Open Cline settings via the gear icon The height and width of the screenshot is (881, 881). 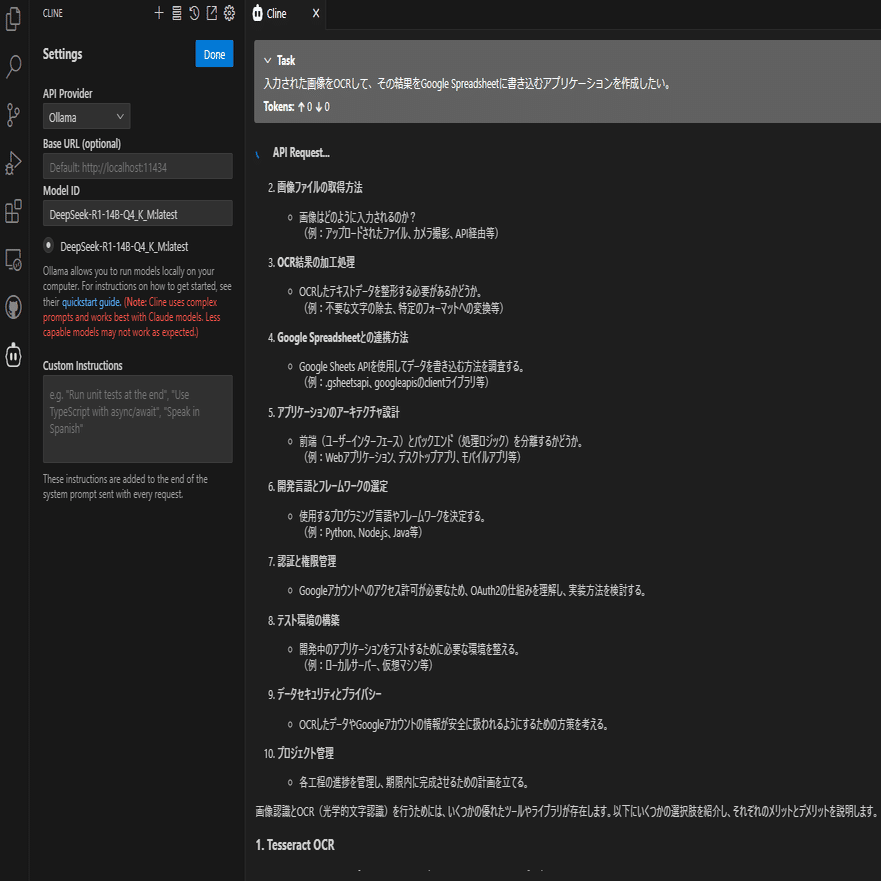click(229, 13)
